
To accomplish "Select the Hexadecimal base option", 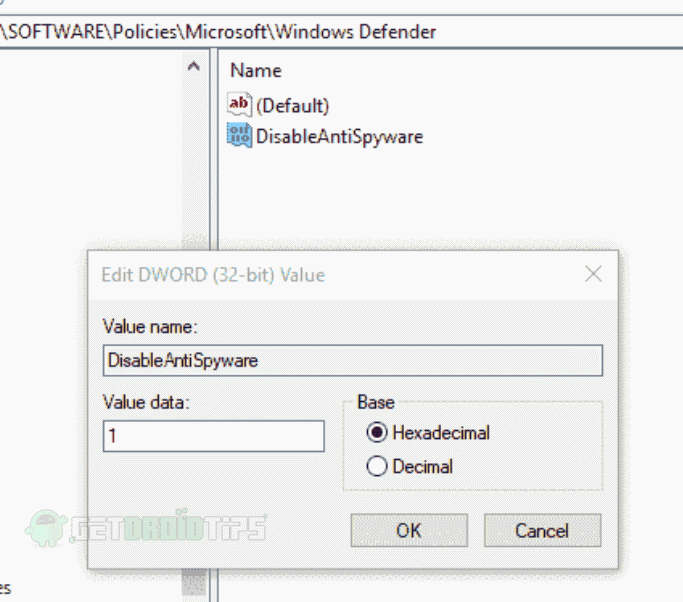I will (377, 433).
